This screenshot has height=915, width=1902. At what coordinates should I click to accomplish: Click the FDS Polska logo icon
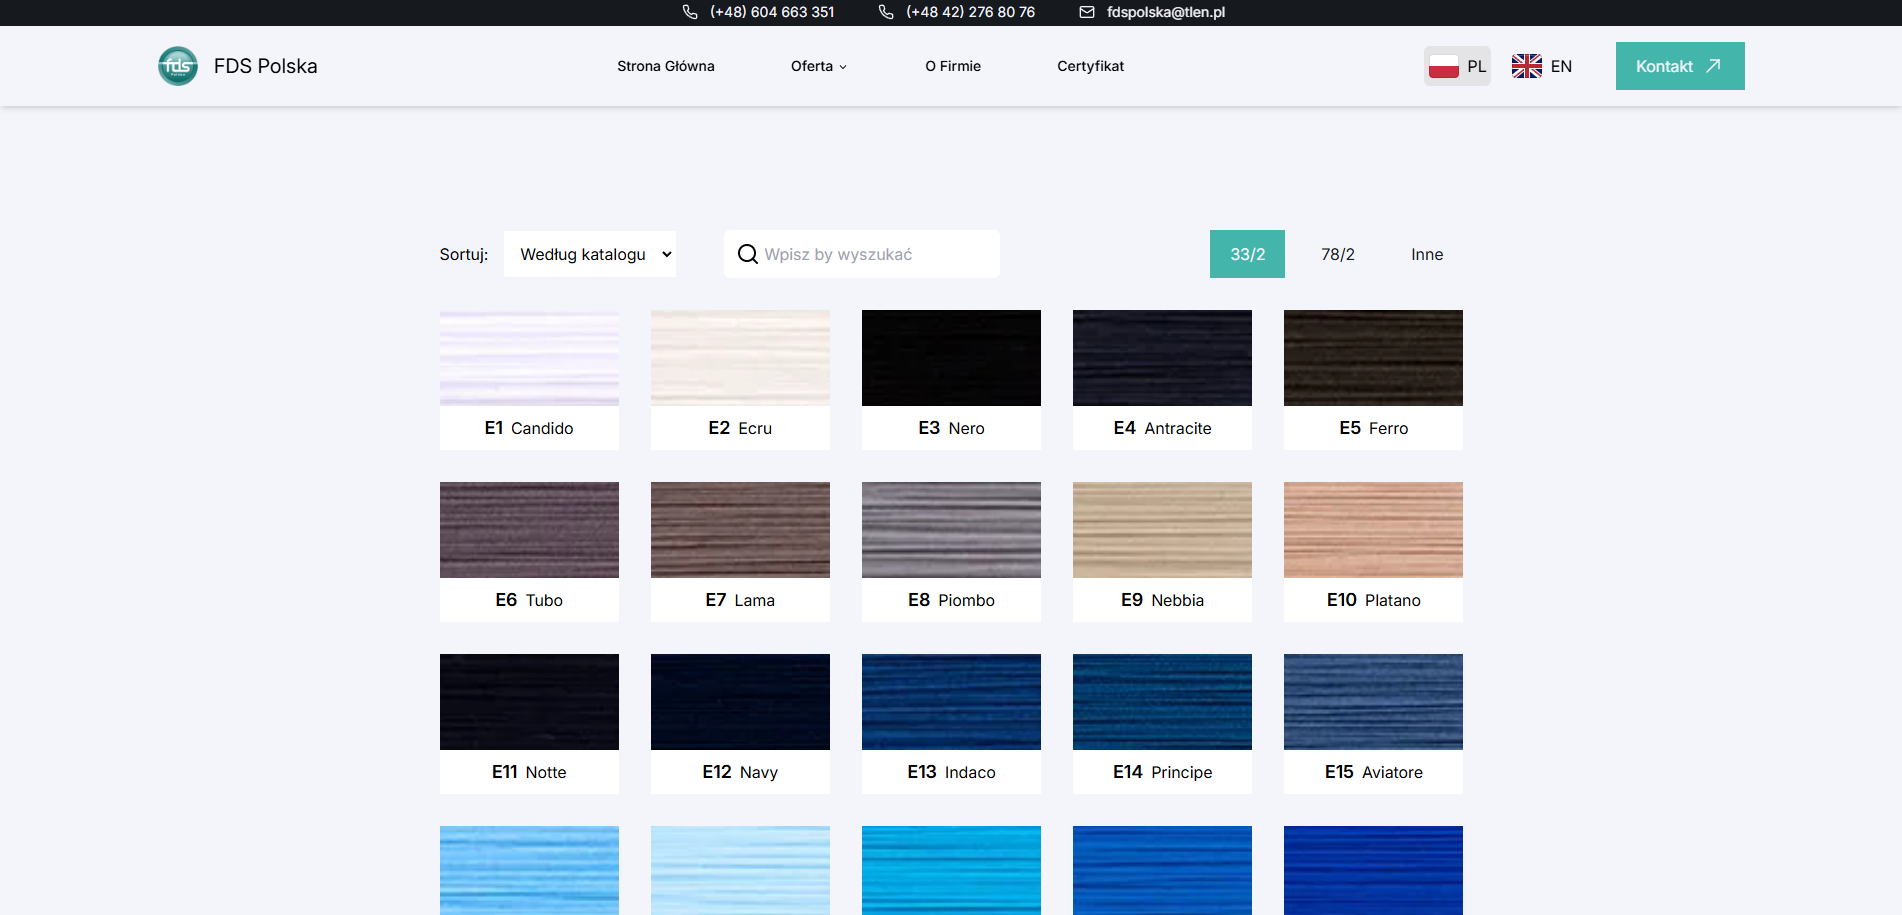pyautogui.click(x=178, y=66)
